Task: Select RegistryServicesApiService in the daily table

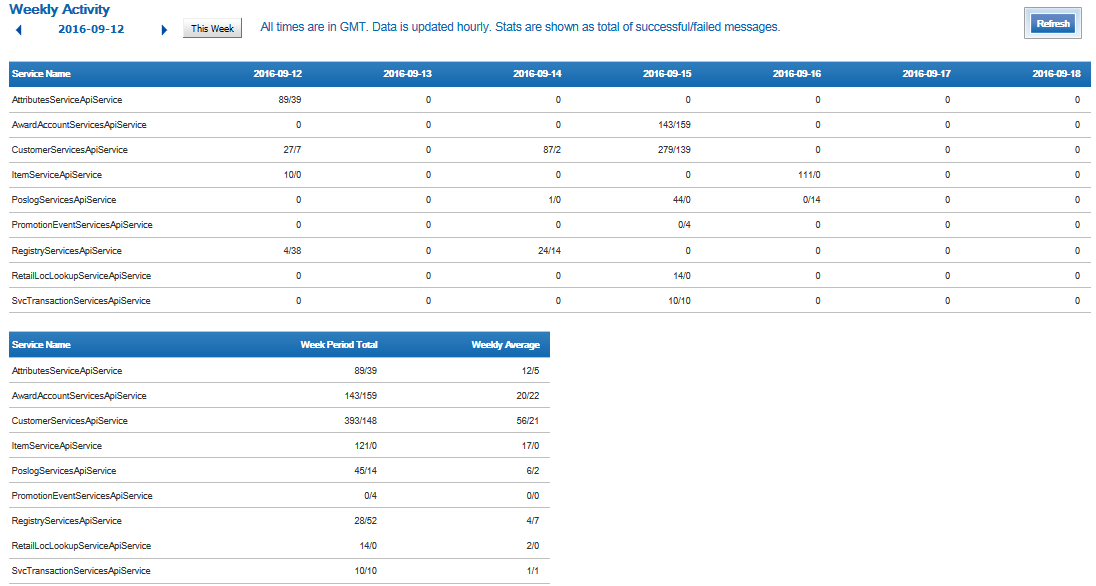Action: [x=66, y=251]
